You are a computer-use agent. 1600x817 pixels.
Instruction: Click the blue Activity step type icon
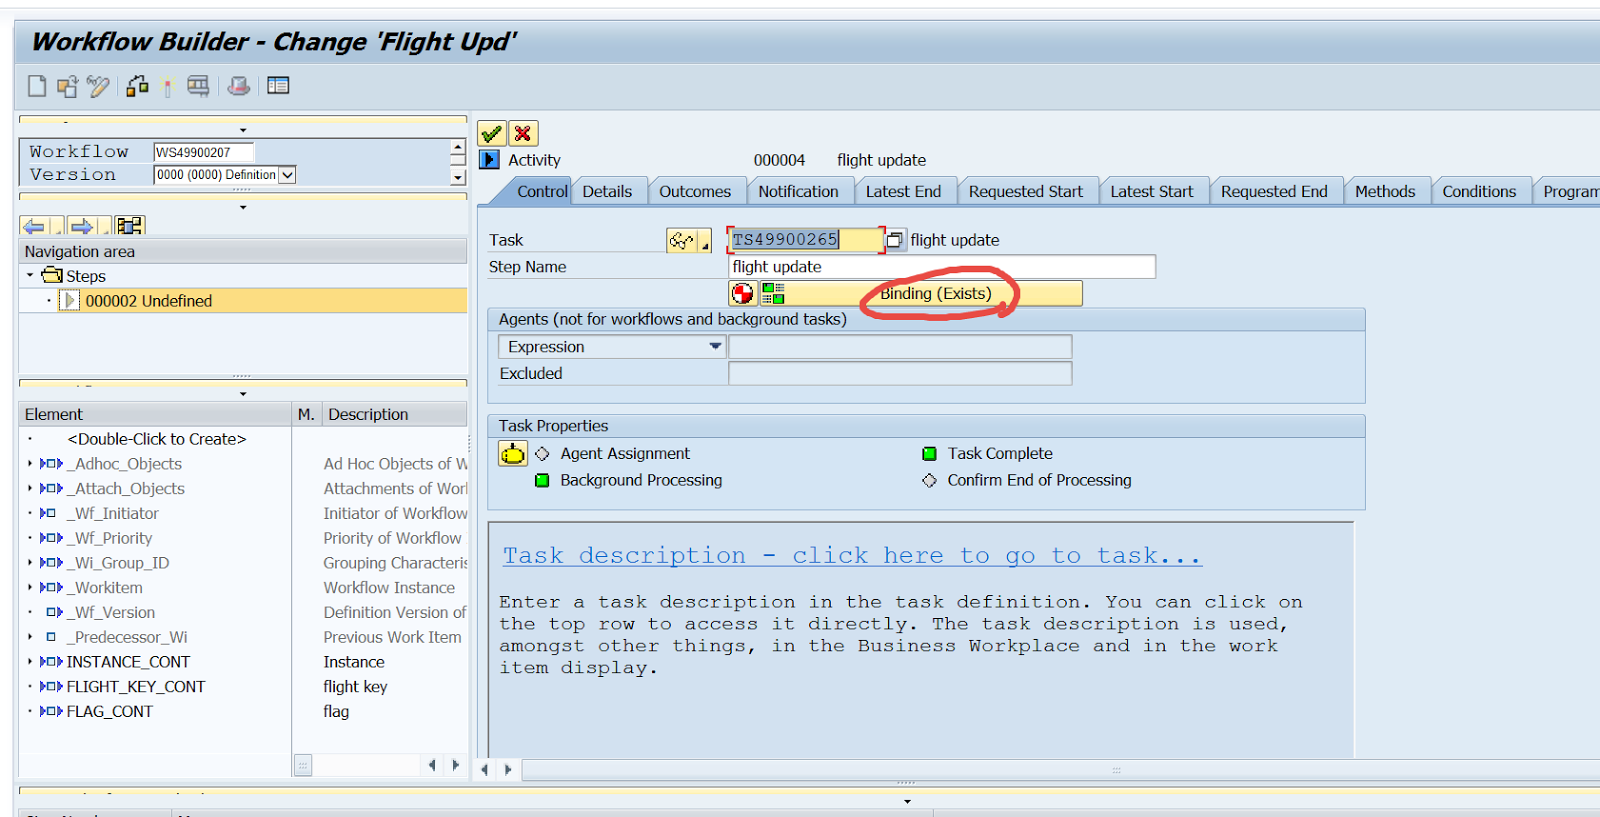(489, 160)
